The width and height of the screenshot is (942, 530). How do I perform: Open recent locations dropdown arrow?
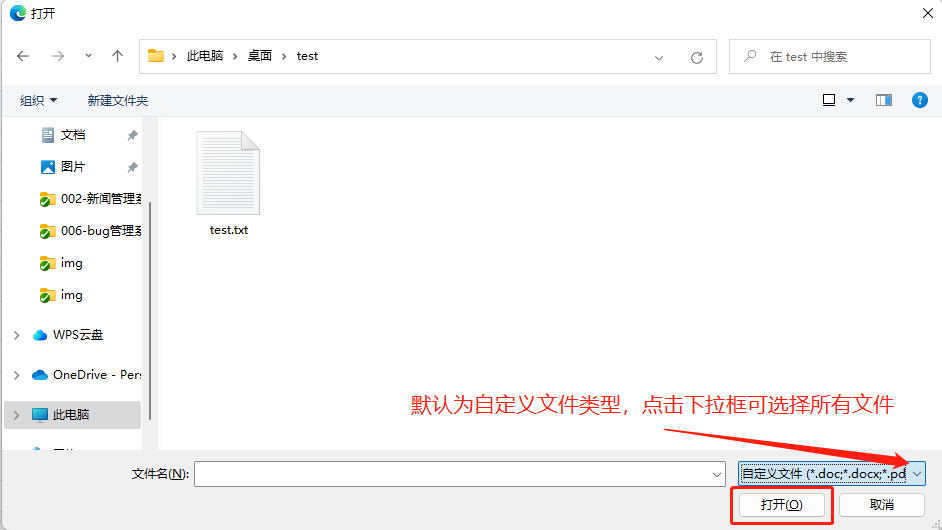pos(88,56)
